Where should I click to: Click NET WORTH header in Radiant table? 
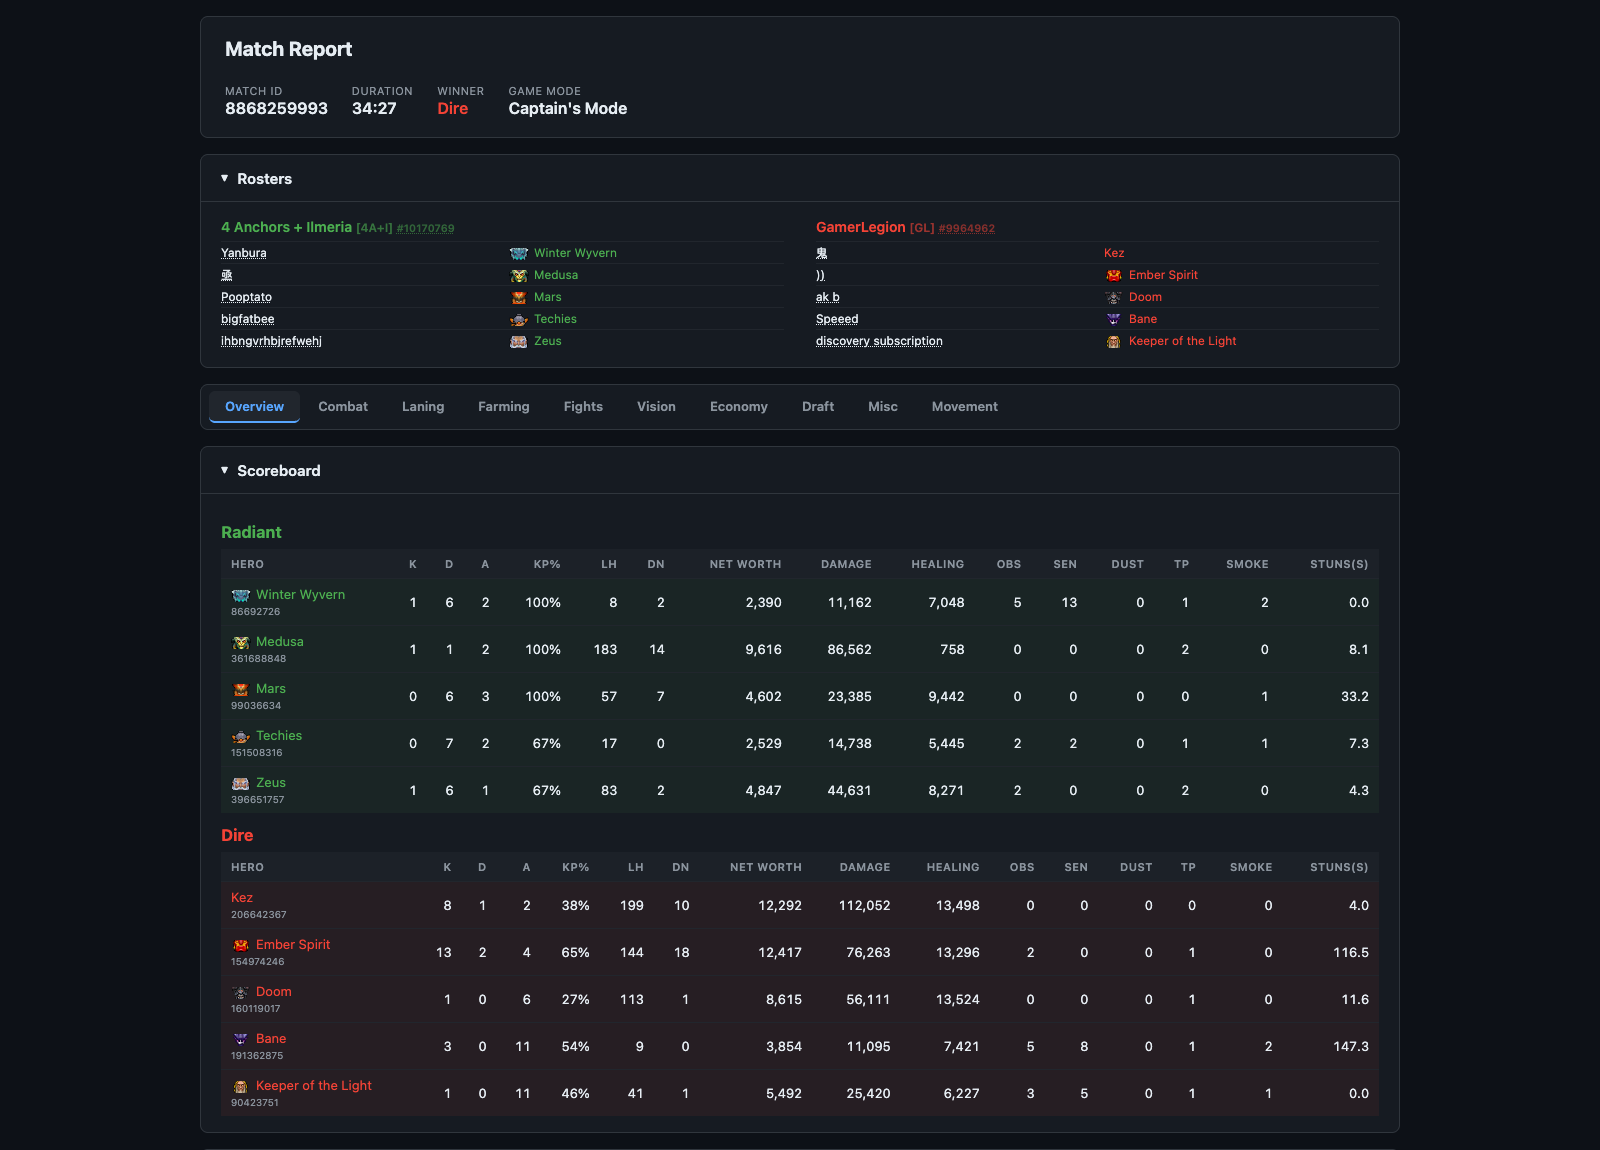[746, 565]
